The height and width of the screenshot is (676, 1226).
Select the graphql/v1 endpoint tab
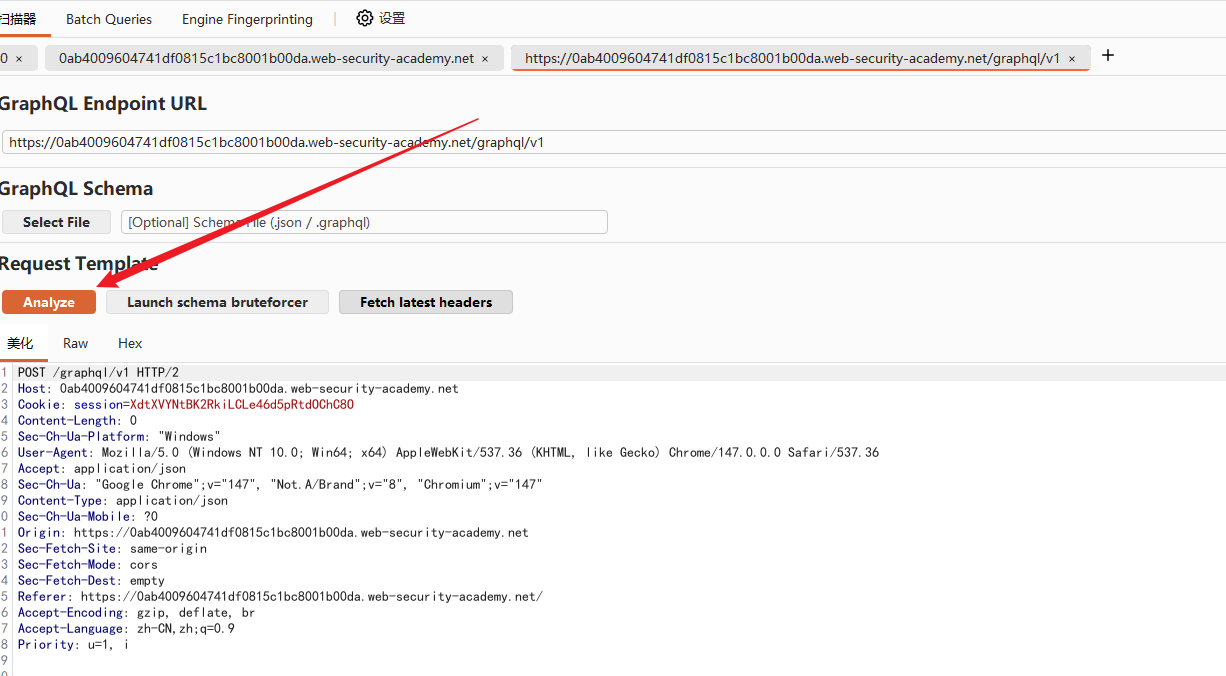(792, 58)
